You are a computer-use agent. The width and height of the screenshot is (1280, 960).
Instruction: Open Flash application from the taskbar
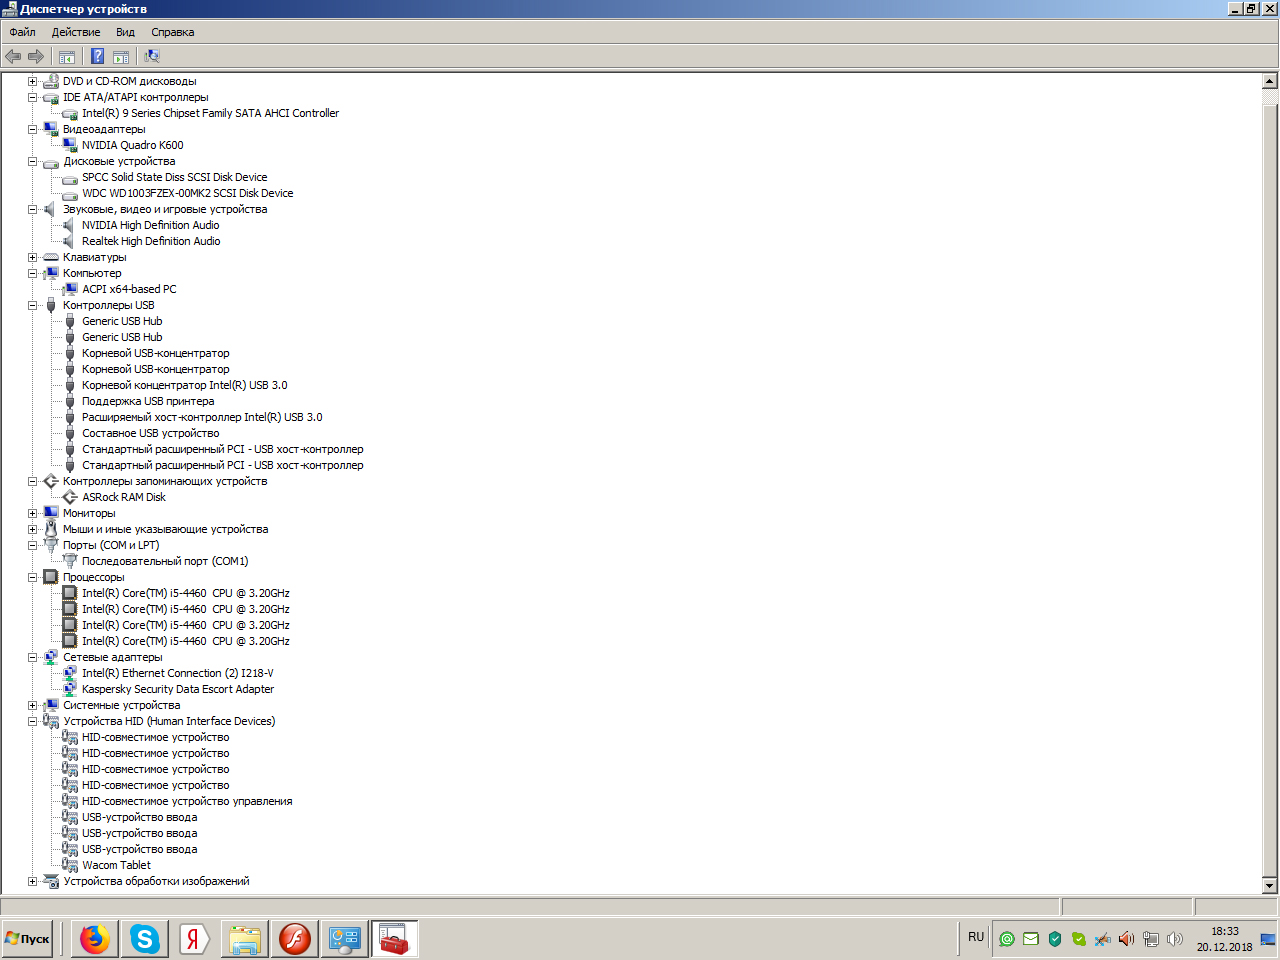click(x=294, y=939)
